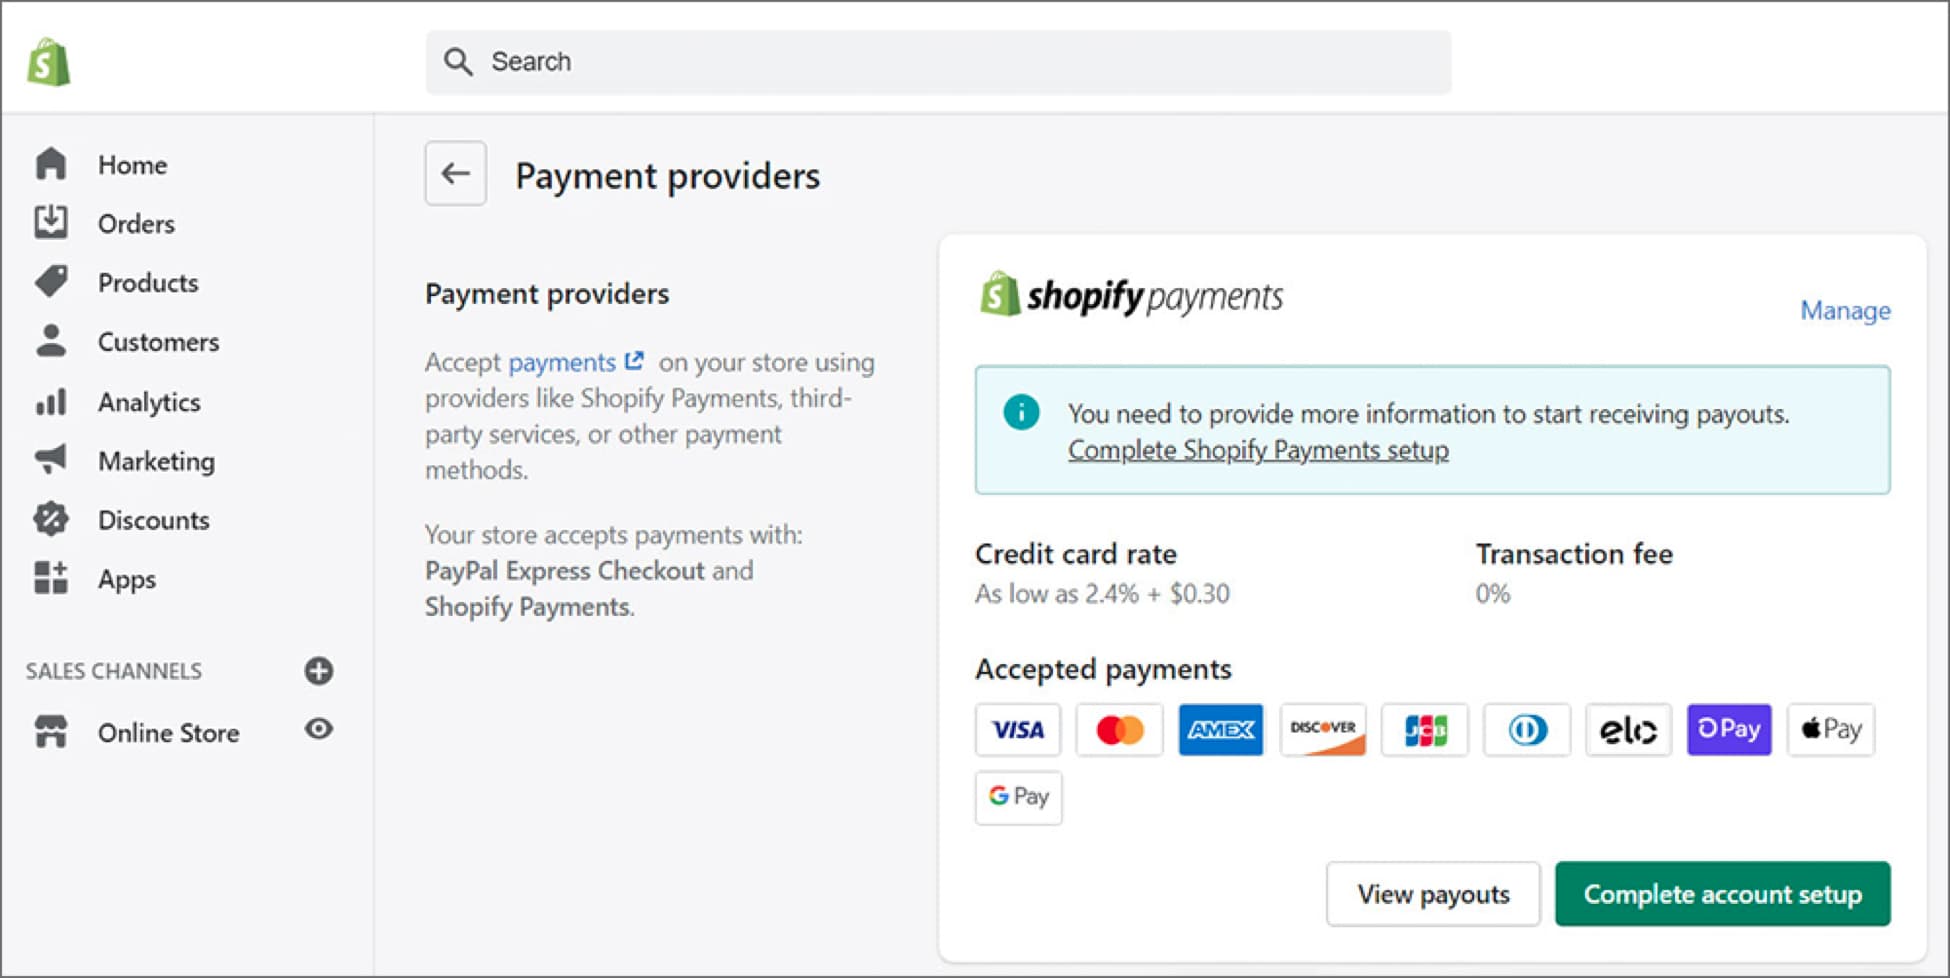The height and width of the screenshot is (978, 1950).
Task: Open the Orders section from the sidebar
Action: [136, 223]
